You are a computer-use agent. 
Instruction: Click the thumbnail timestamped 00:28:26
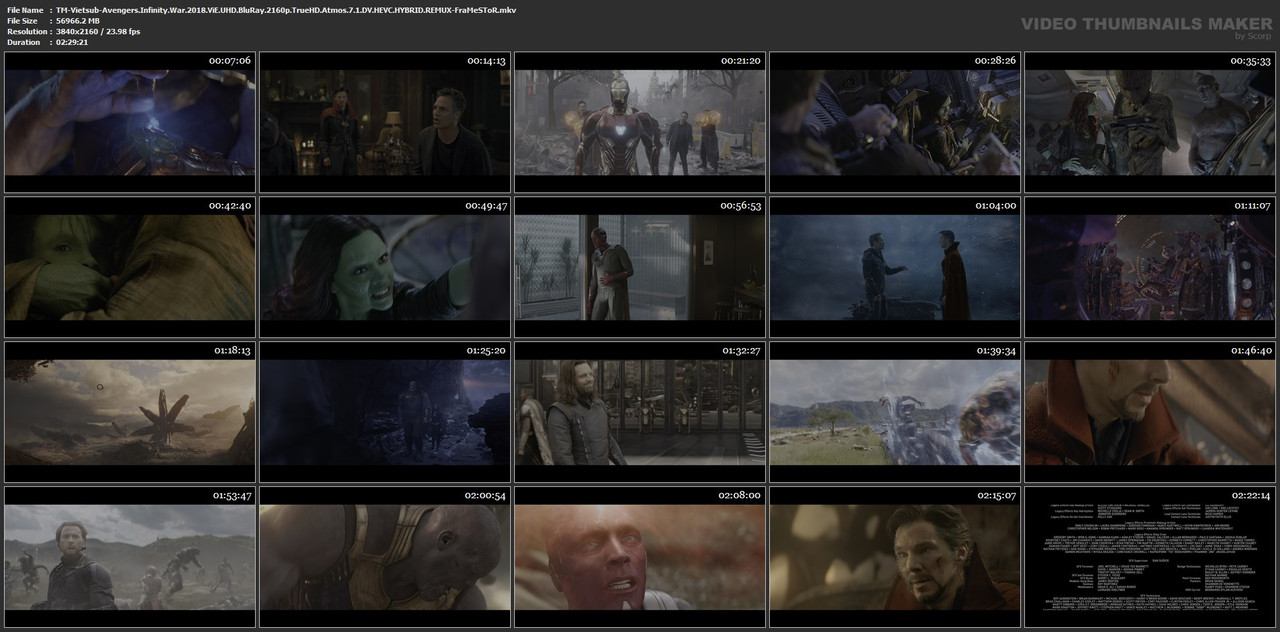point(895,122)
